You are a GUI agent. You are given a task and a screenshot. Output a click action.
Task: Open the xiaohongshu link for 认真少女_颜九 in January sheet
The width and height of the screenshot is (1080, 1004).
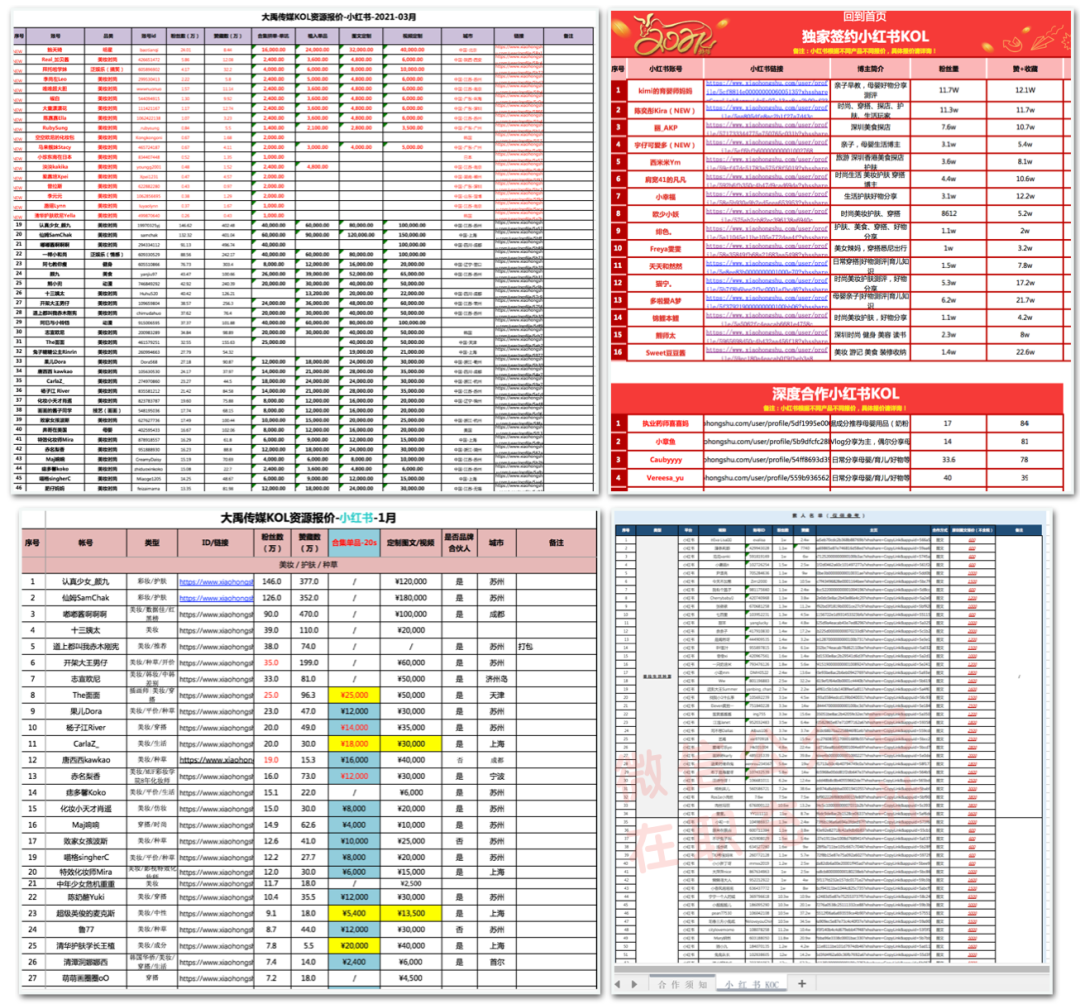216,582
